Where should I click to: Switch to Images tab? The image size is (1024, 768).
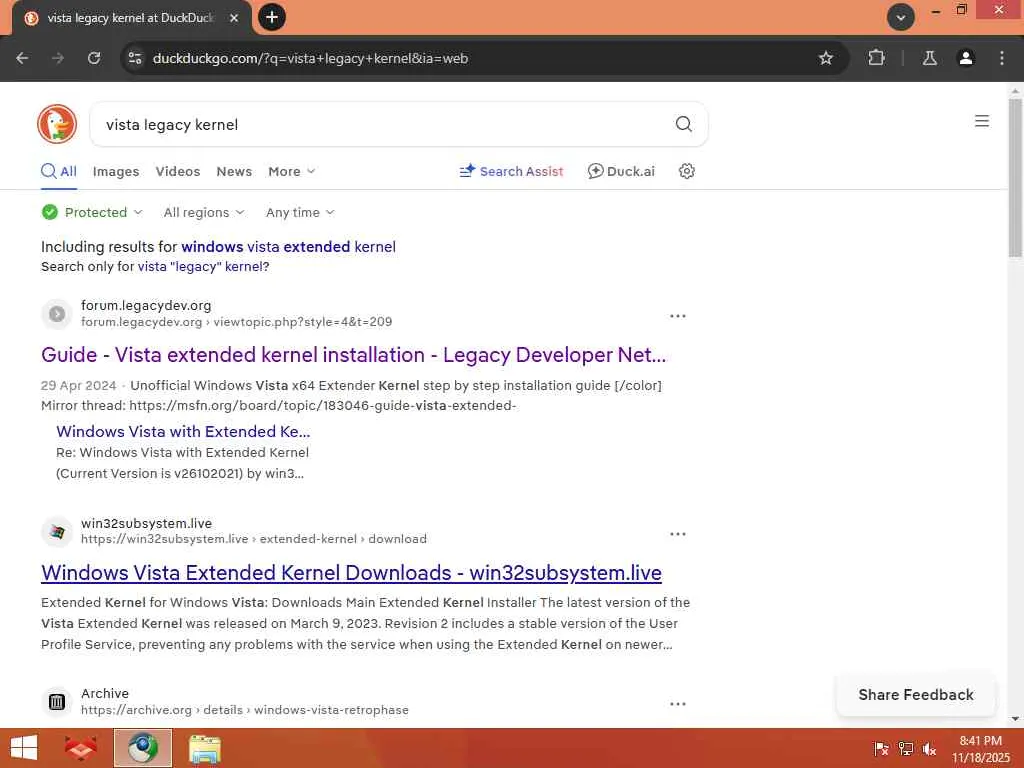(116, 171)
